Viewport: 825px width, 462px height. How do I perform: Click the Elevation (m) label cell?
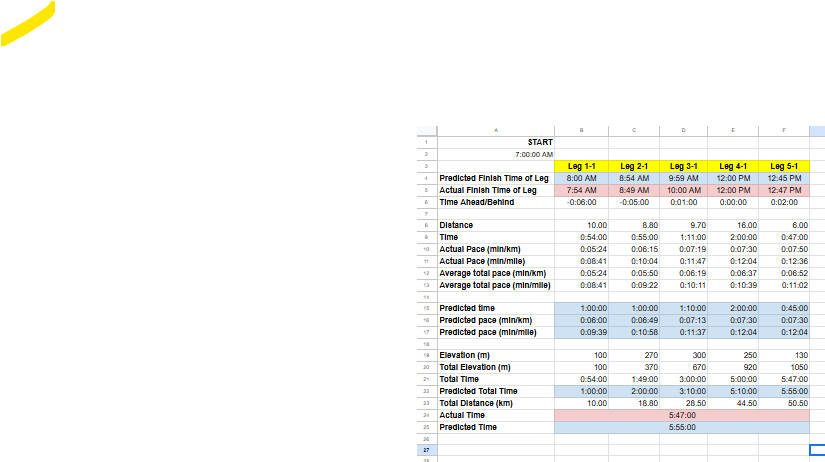tap(464, 355)
